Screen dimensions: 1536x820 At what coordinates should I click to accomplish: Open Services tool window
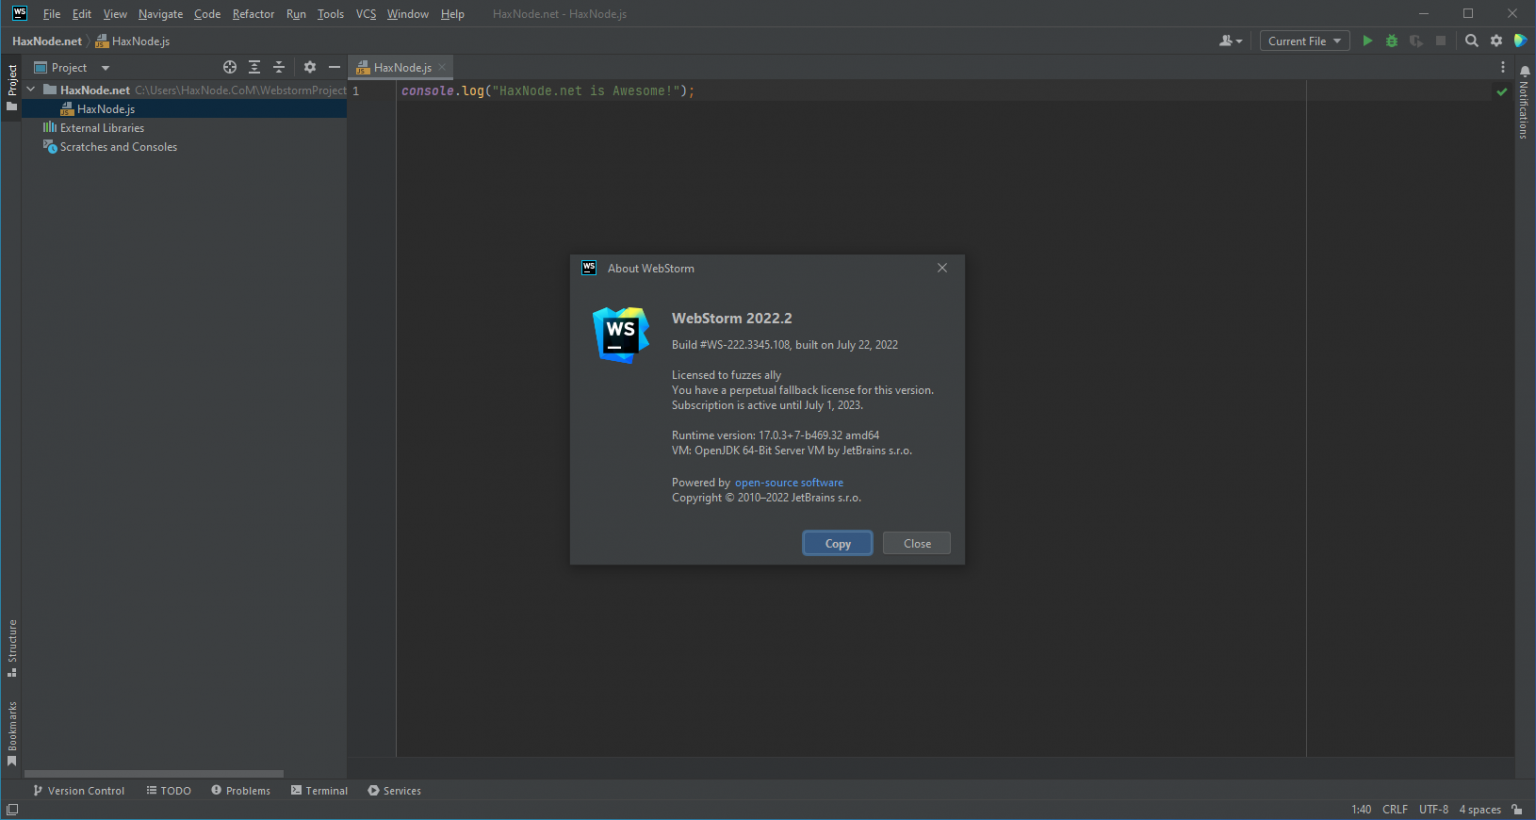pyautogui.click(x=394, y=790)
